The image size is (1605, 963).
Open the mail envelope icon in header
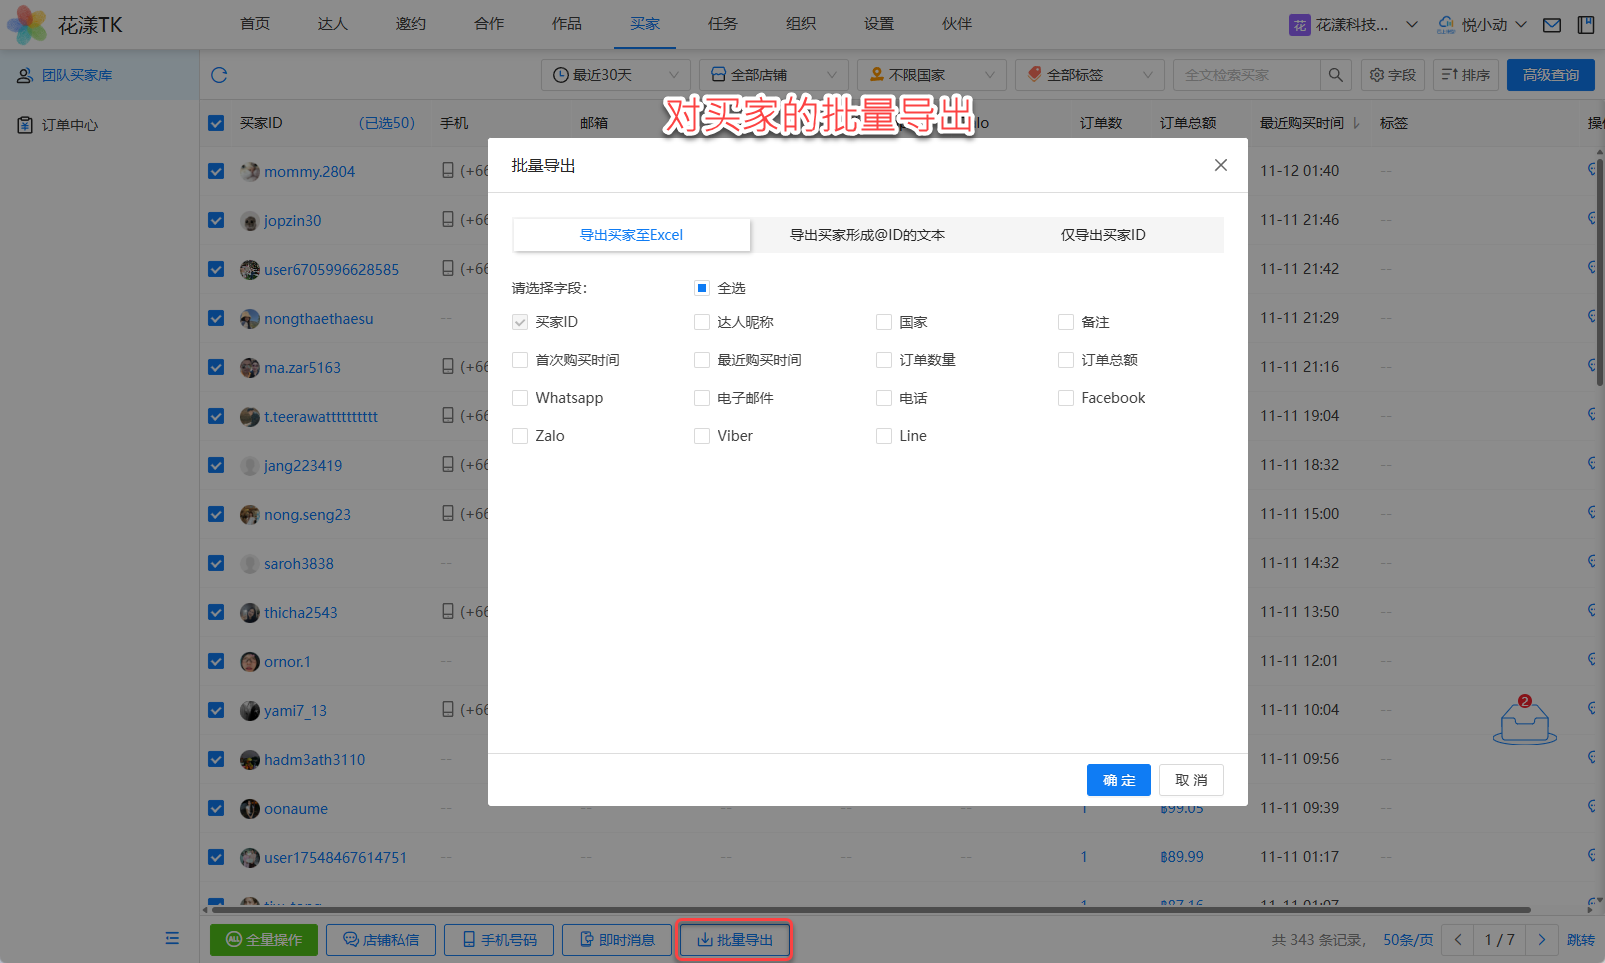1551,25
